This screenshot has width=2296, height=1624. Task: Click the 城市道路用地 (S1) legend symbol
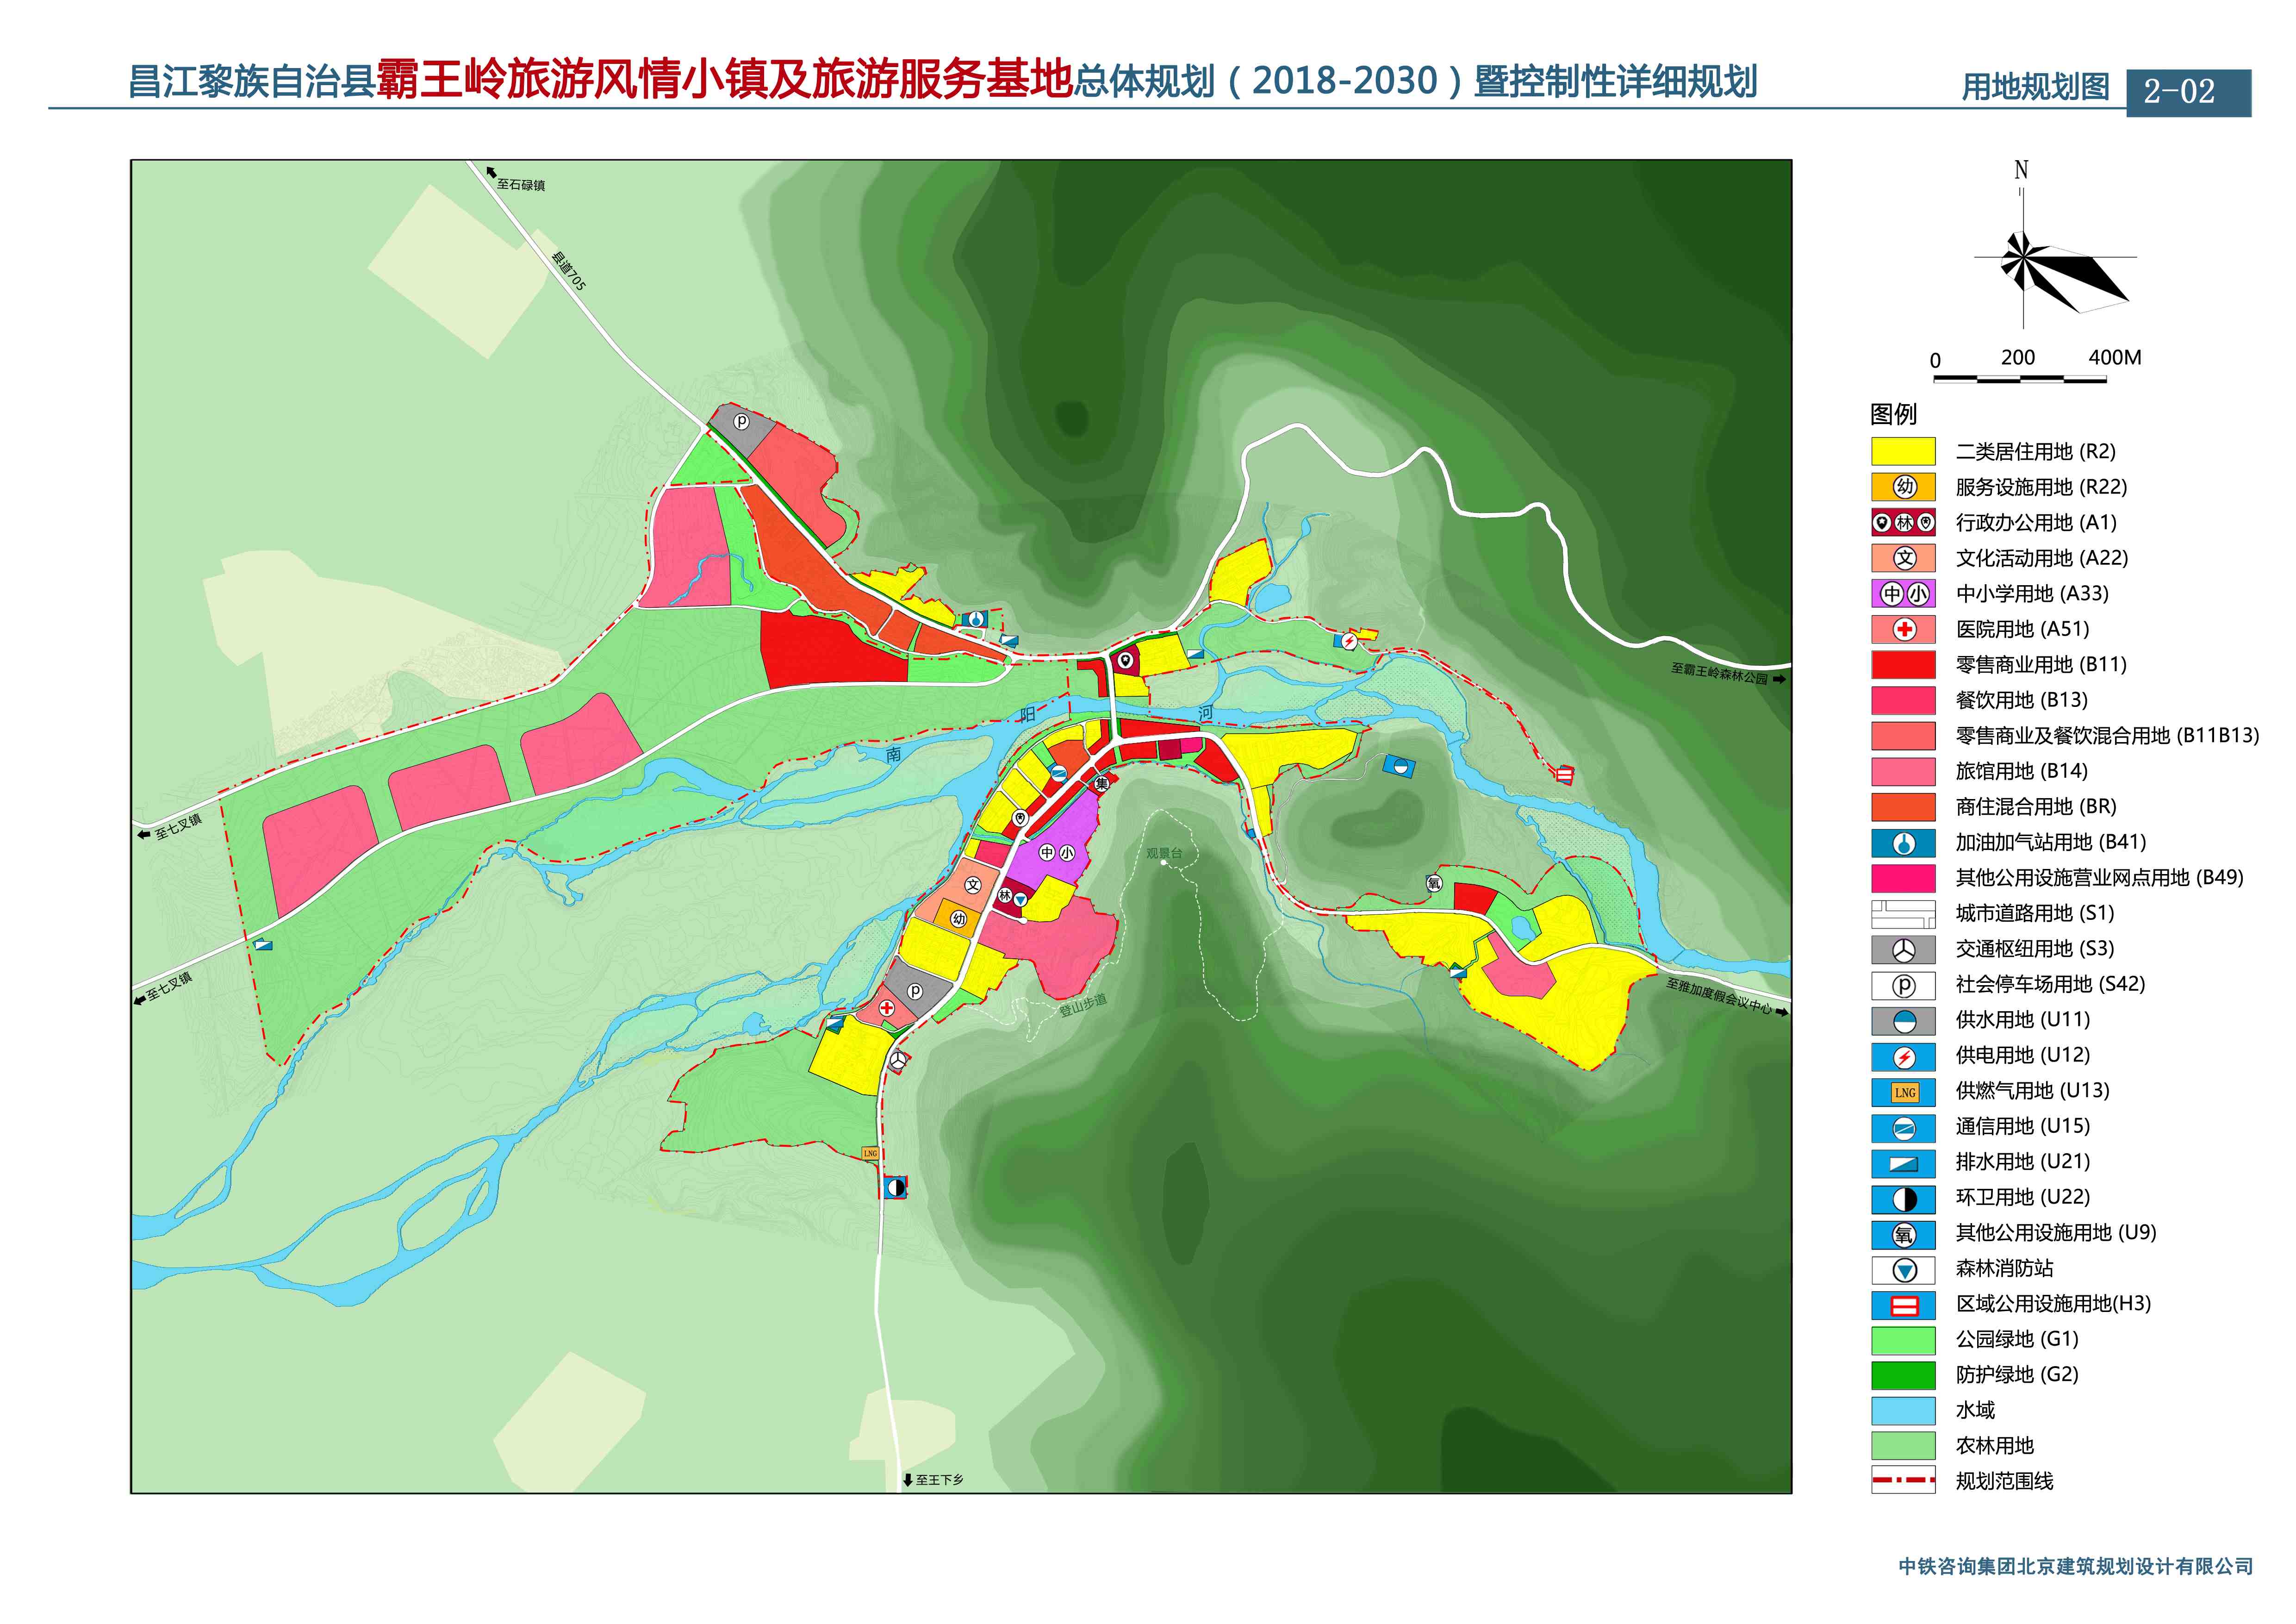1904,913
